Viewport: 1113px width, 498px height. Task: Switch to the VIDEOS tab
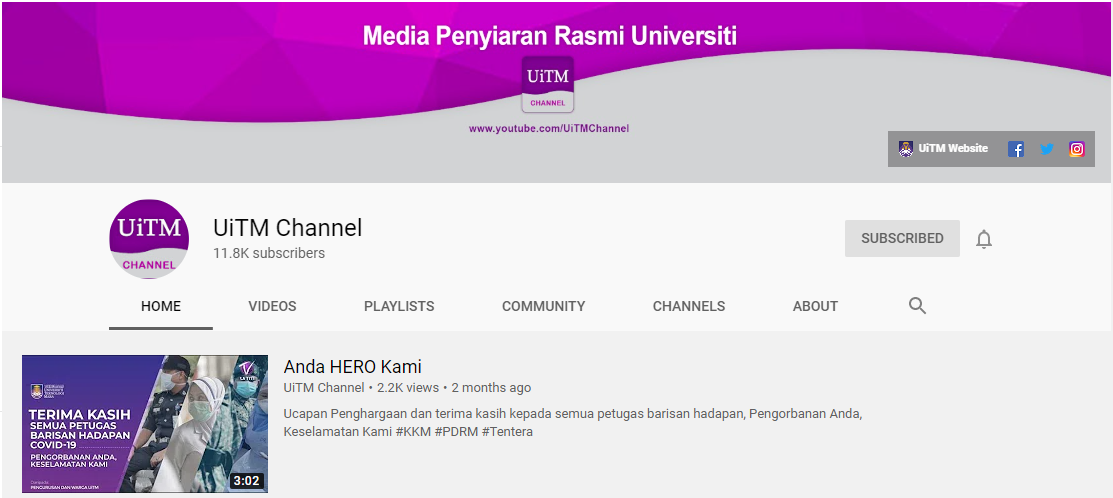click(x=273, y=306)
